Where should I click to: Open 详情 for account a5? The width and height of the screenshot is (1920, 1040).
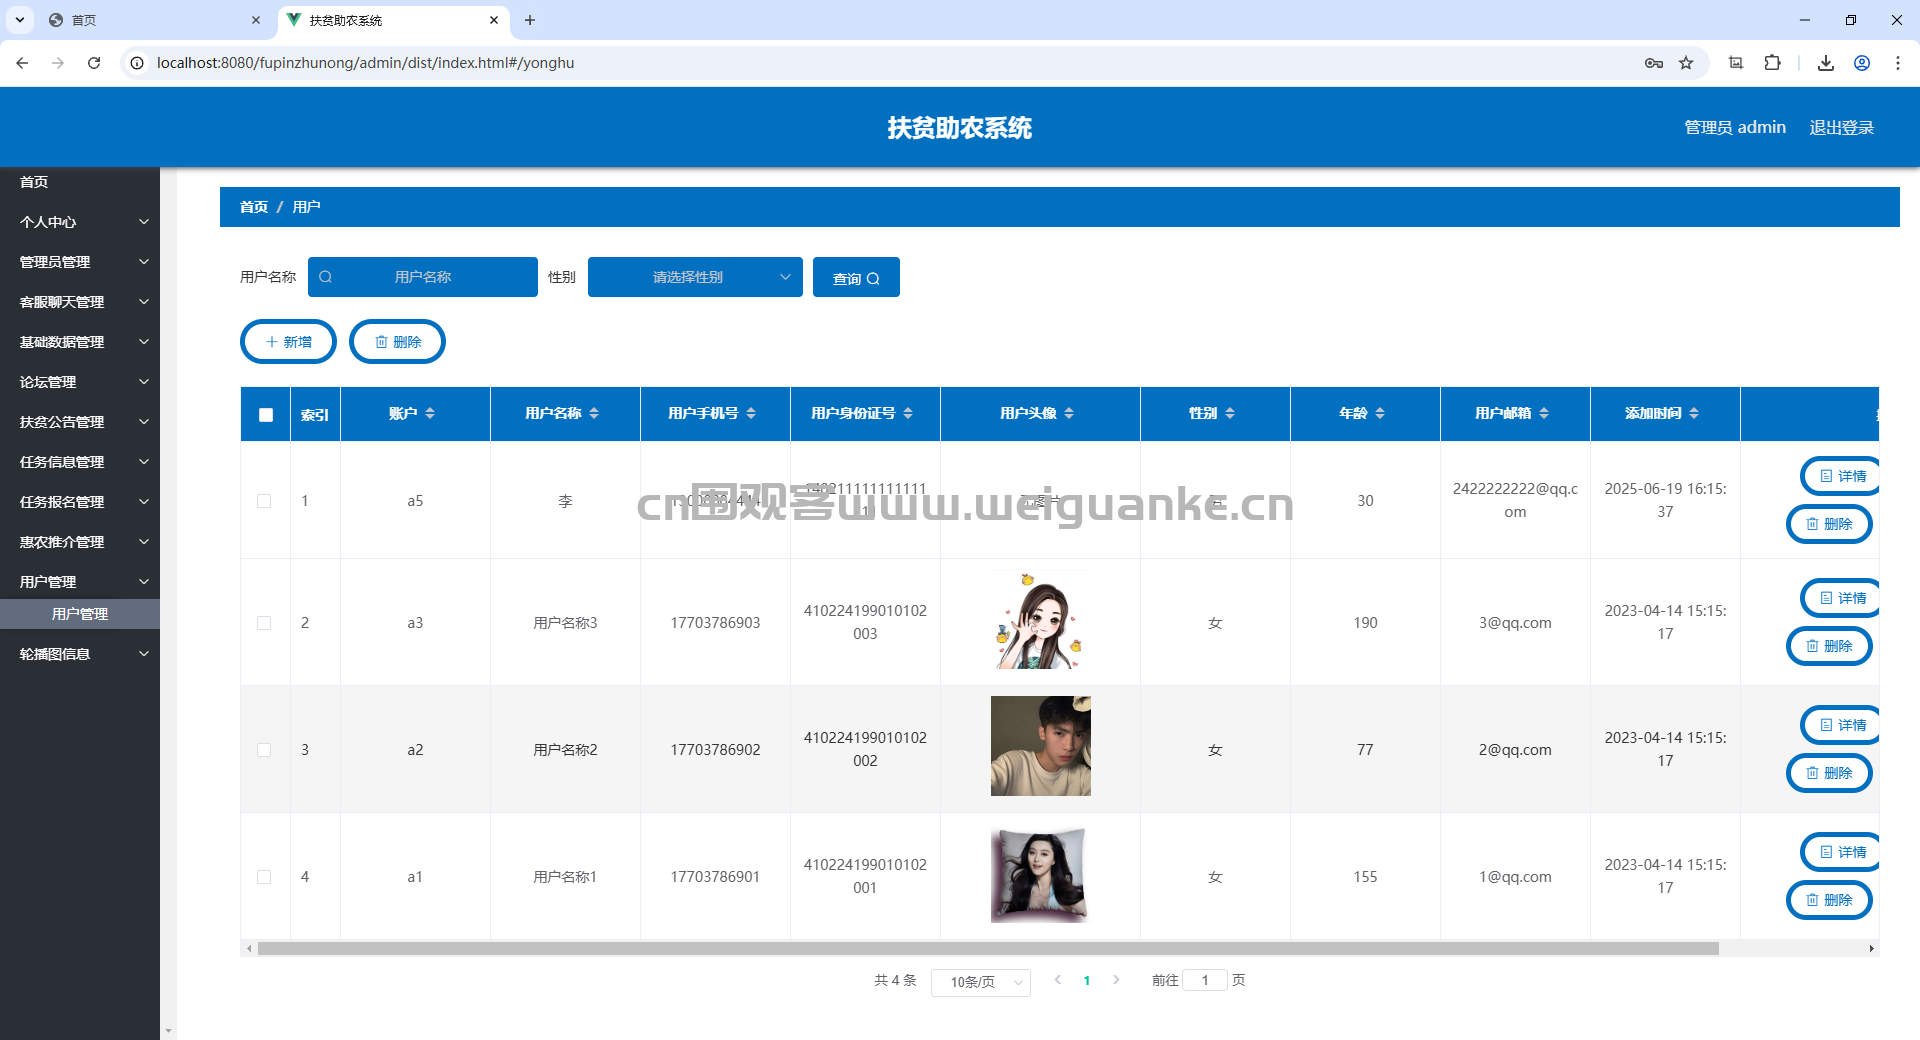[x=1841, y=476]
